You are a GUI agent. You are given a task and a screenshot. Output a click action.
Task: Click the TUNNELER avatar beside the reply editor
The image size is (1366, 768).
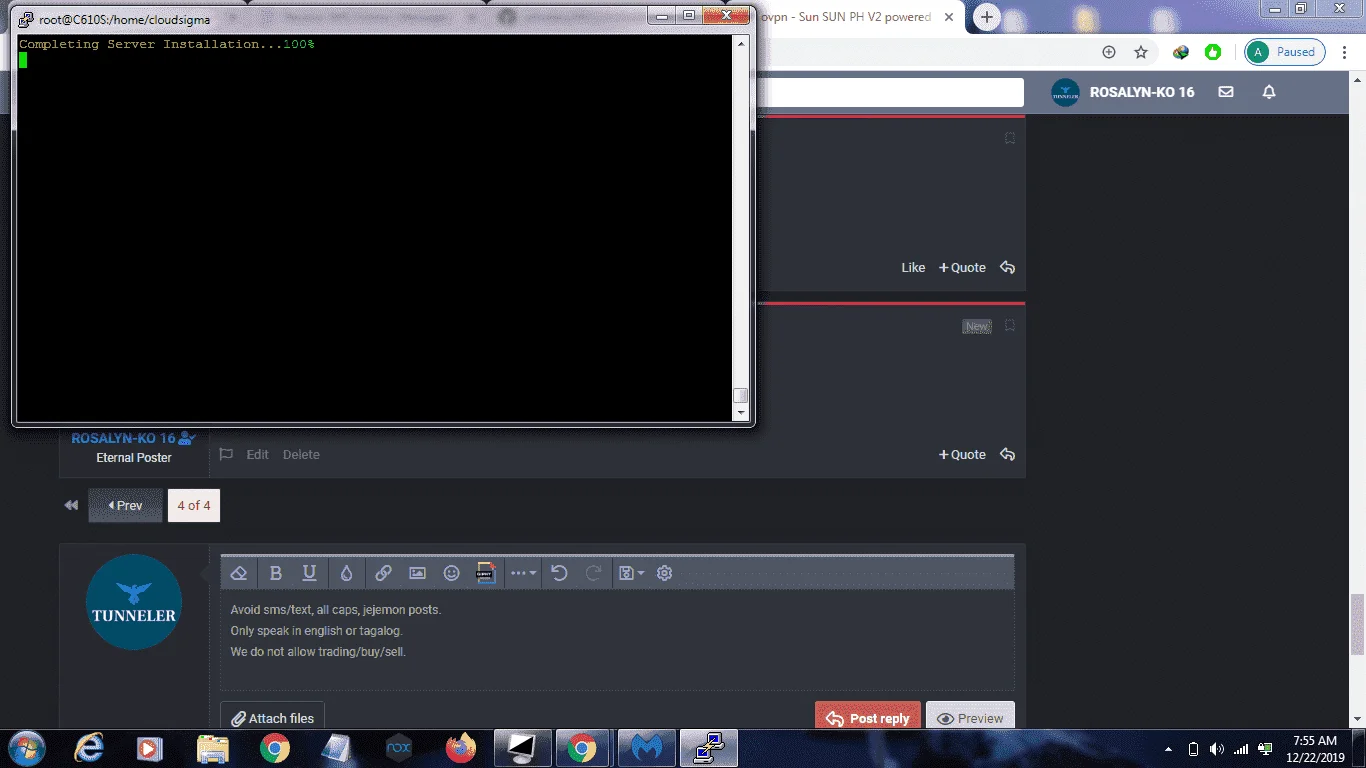tap(134, 602)
